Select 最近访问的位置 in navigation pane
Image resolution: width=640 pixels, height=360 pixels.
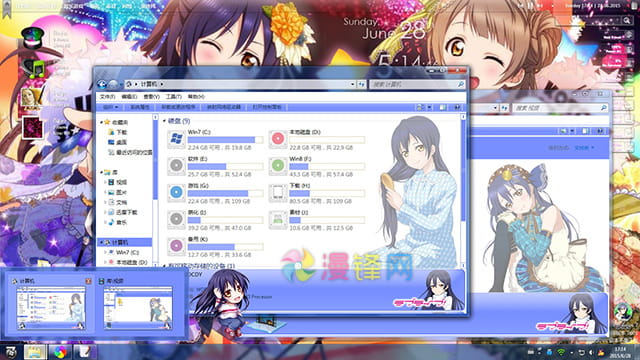tap(130, 152)
